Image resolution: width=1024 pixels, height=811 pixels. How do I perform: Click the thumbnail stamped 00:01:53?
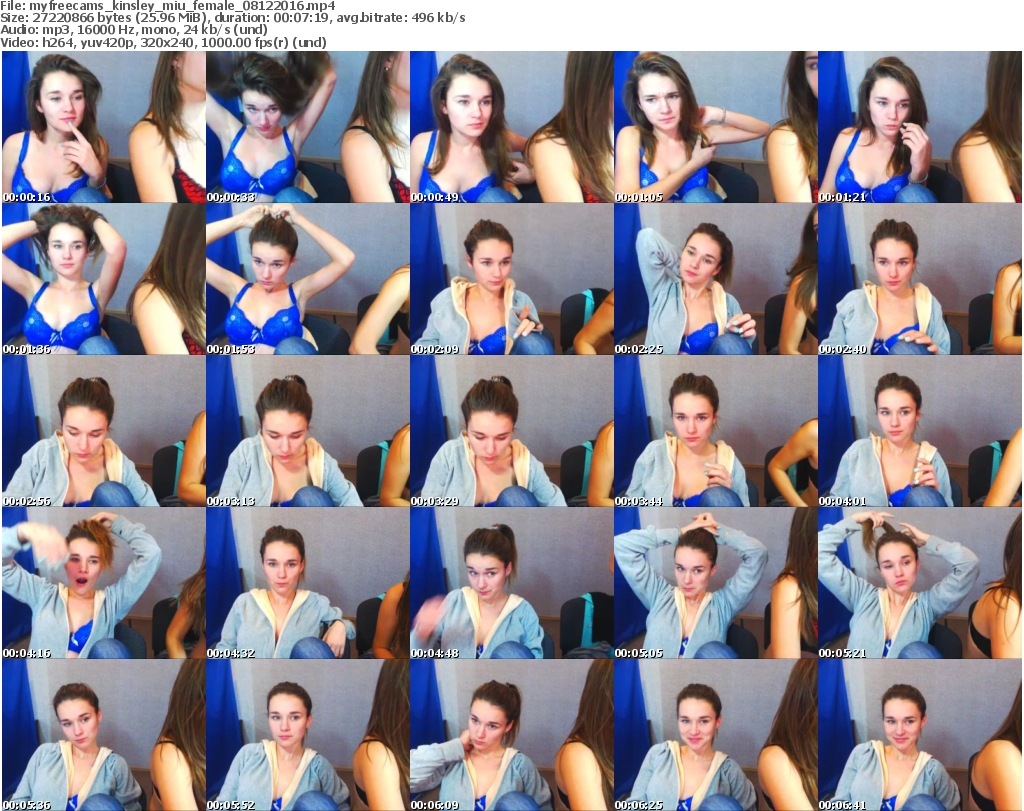tap(308, 279)
